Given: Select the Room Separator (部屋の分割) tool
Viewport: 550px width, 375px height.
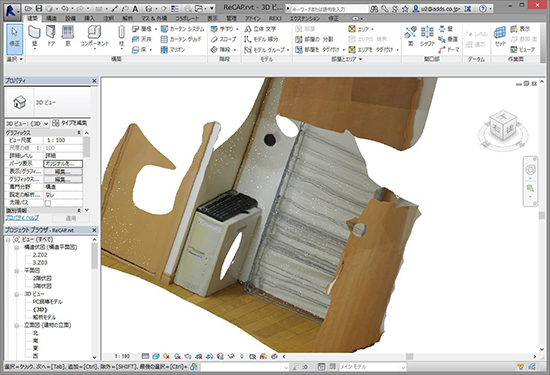Looking at the screenshot, I should point(314,39).
